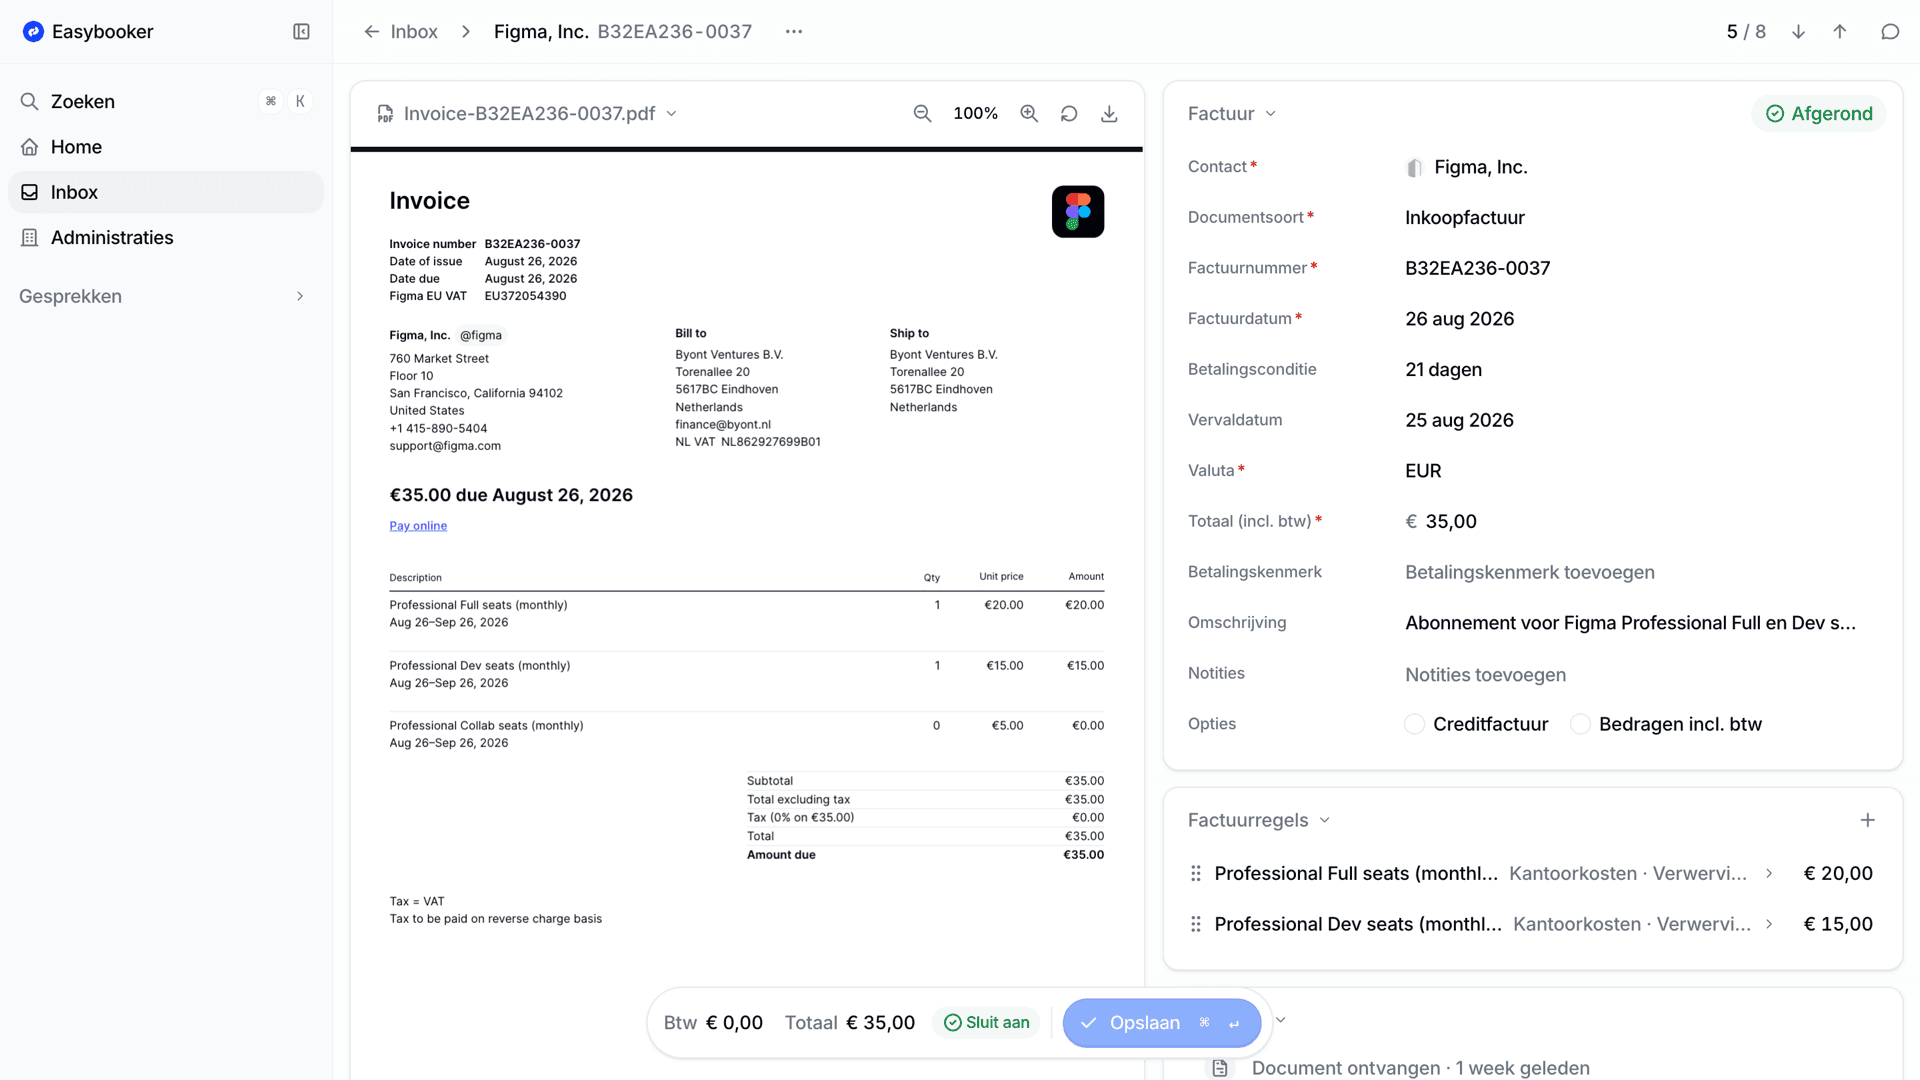Go back using the left arrow before Inbox

coord(371,31)
